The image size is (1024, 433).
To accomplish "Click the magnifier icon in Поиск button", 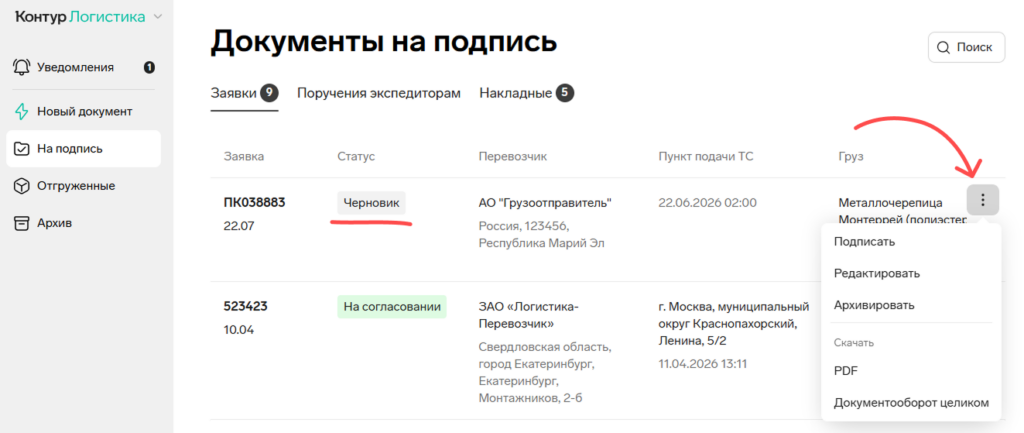I will pos(943,47).
